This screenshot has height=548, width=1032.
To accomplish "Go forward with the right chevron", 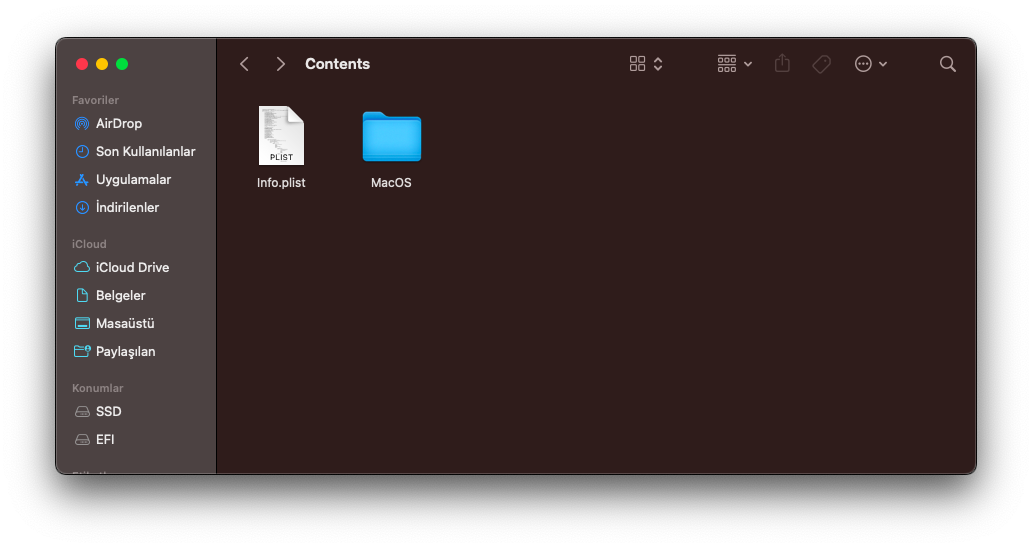I will (x=280, y=64).
